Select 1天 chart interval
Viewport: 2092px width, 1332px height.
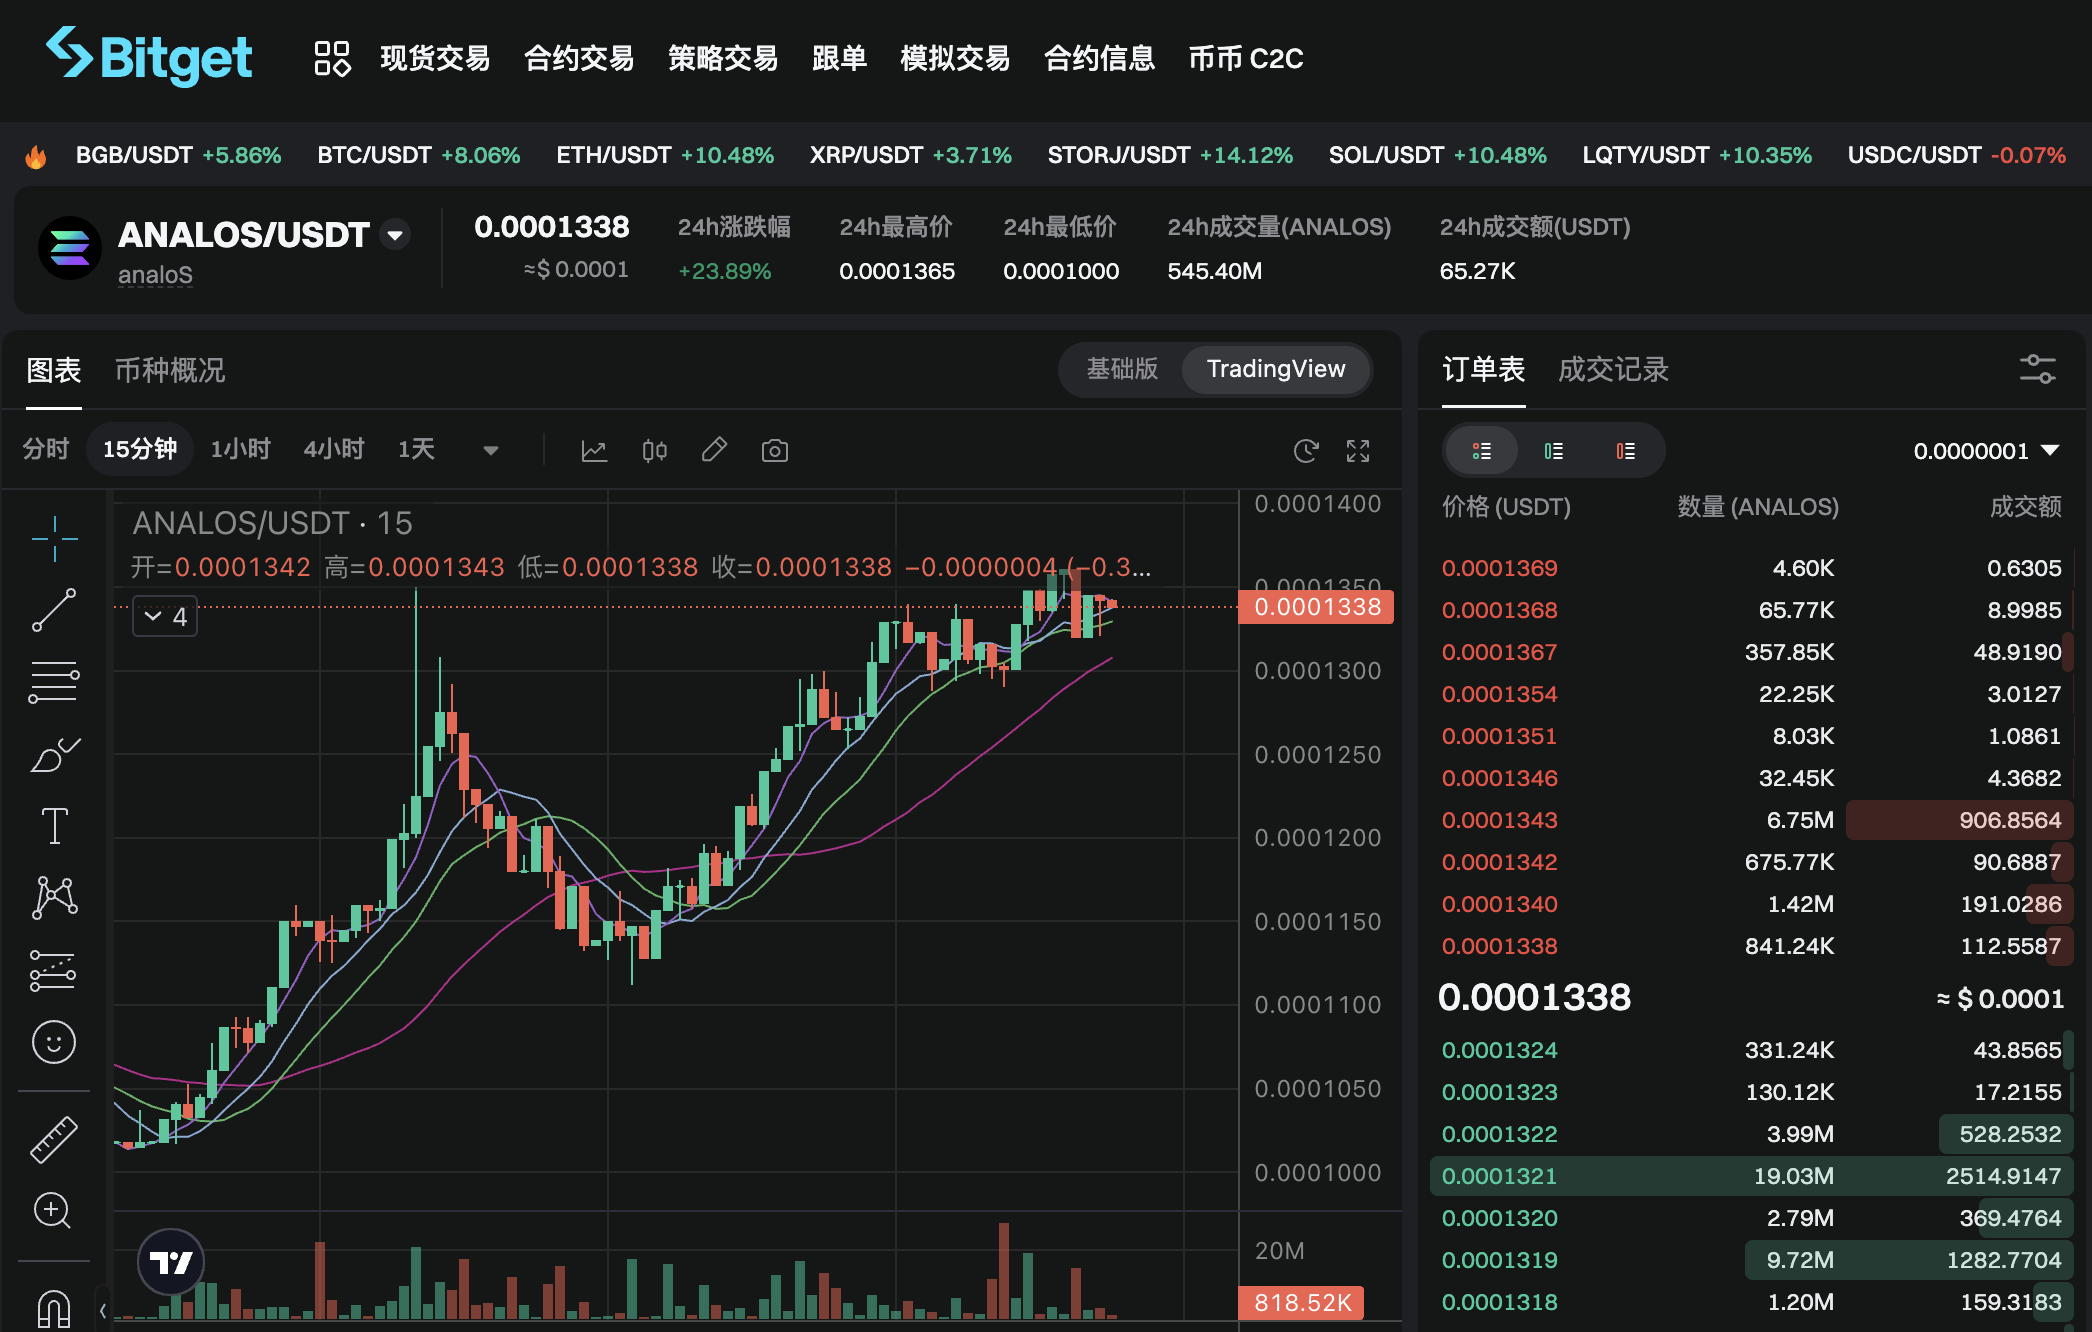pos(416,449)
